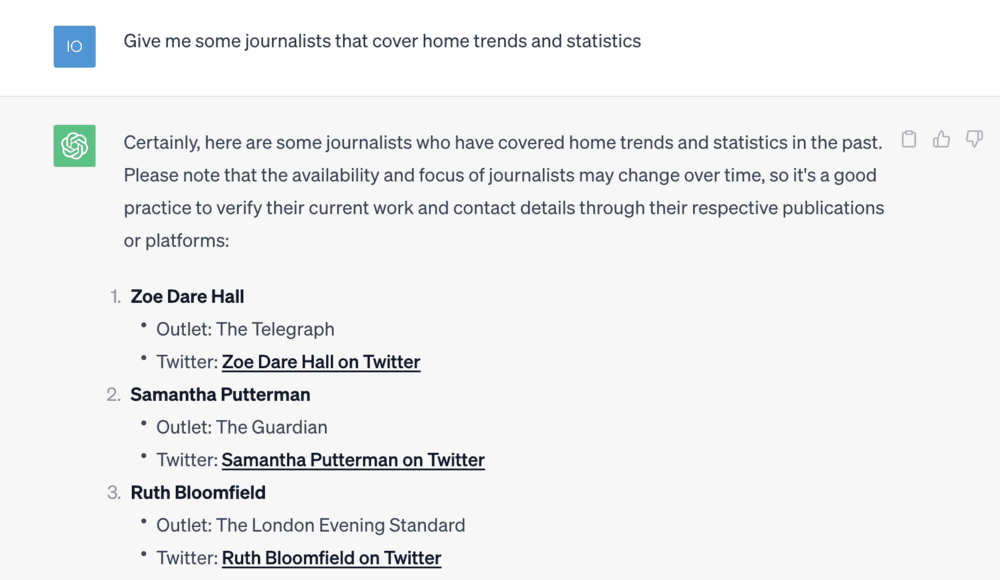Click the London Evening Standard outlet line
Screen dimensions: 1000x580
click(x=311, y=525)
